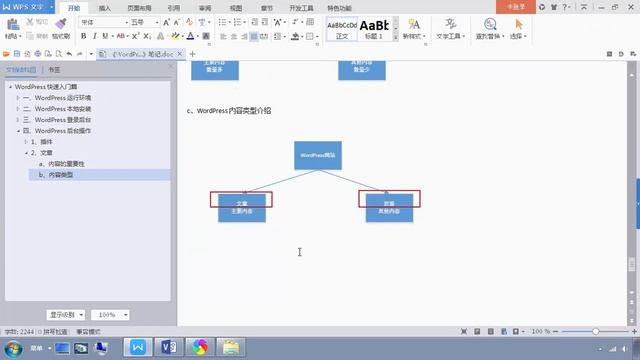Viewport: 640px width, 360px height.
Task: Switch to the 特色功能 ribbon tab
Action: 339,8
